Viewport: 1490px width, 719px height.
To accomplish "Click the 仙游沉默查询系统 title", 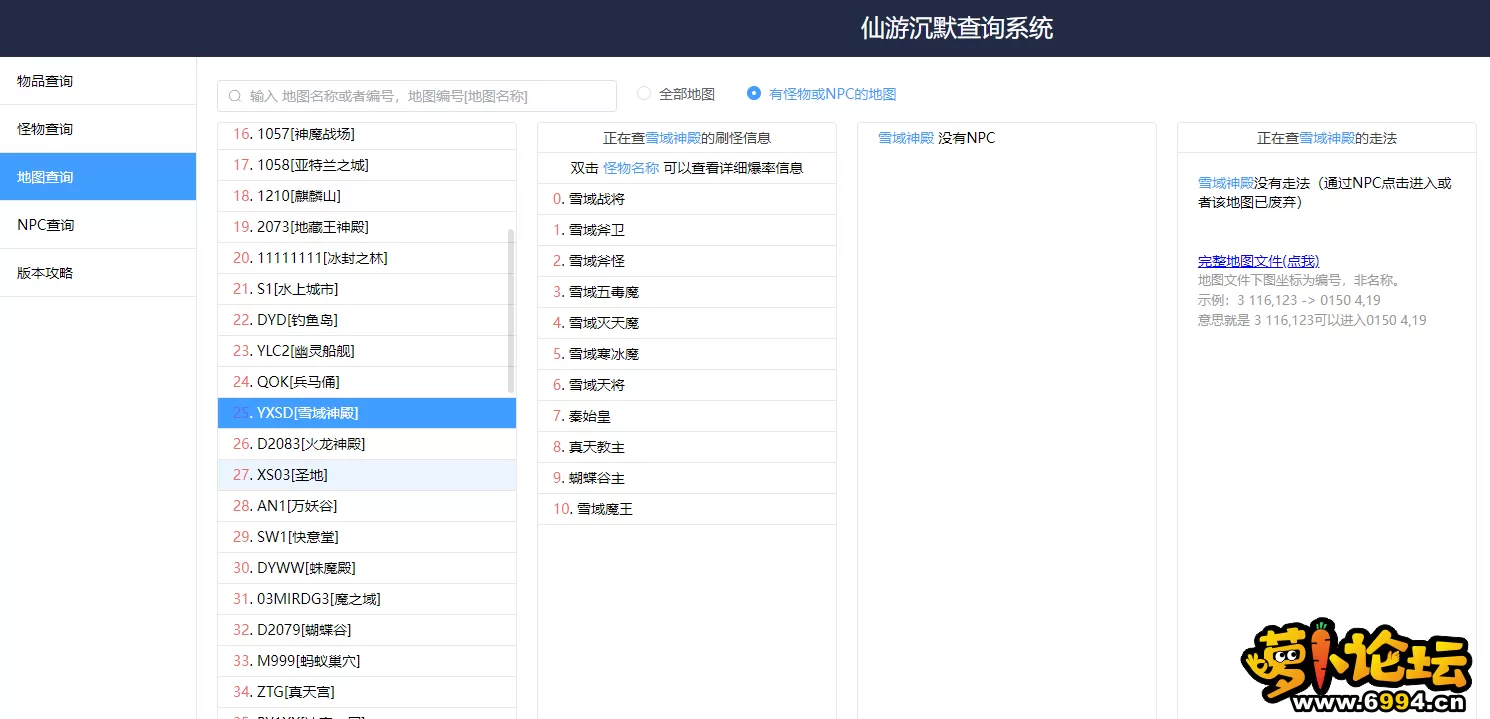I will click(x=957, y=28).
